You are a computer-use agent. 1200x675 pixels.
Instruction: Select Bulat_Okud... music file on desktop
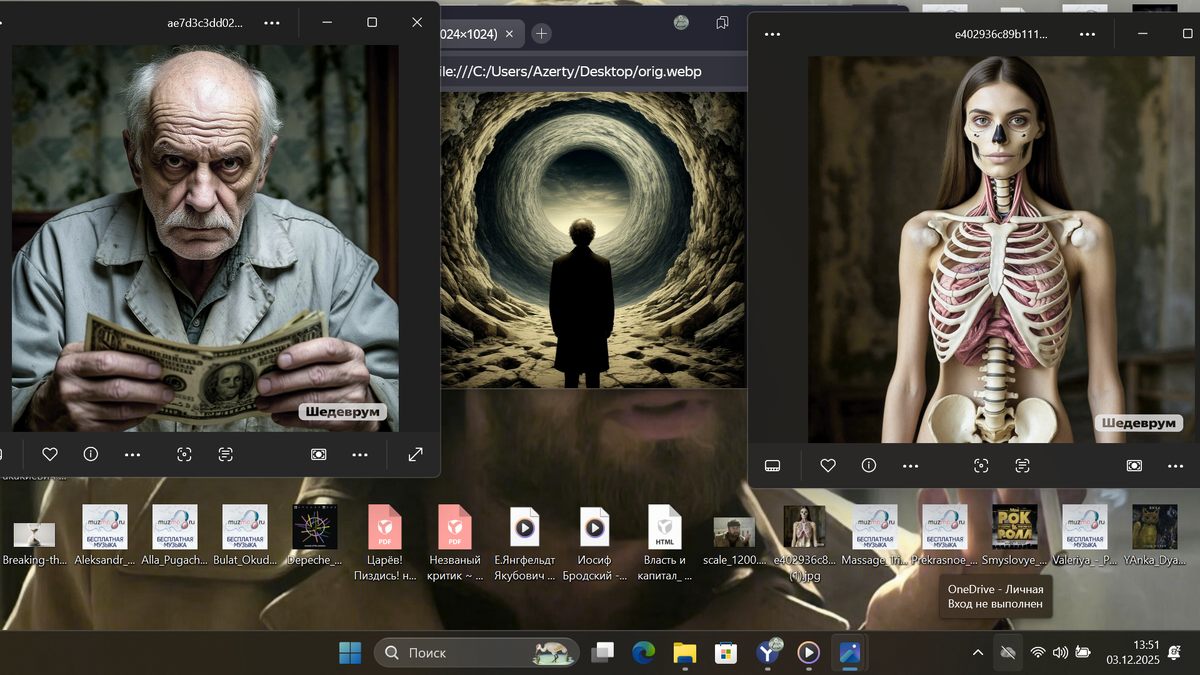[x=245, y=537]
